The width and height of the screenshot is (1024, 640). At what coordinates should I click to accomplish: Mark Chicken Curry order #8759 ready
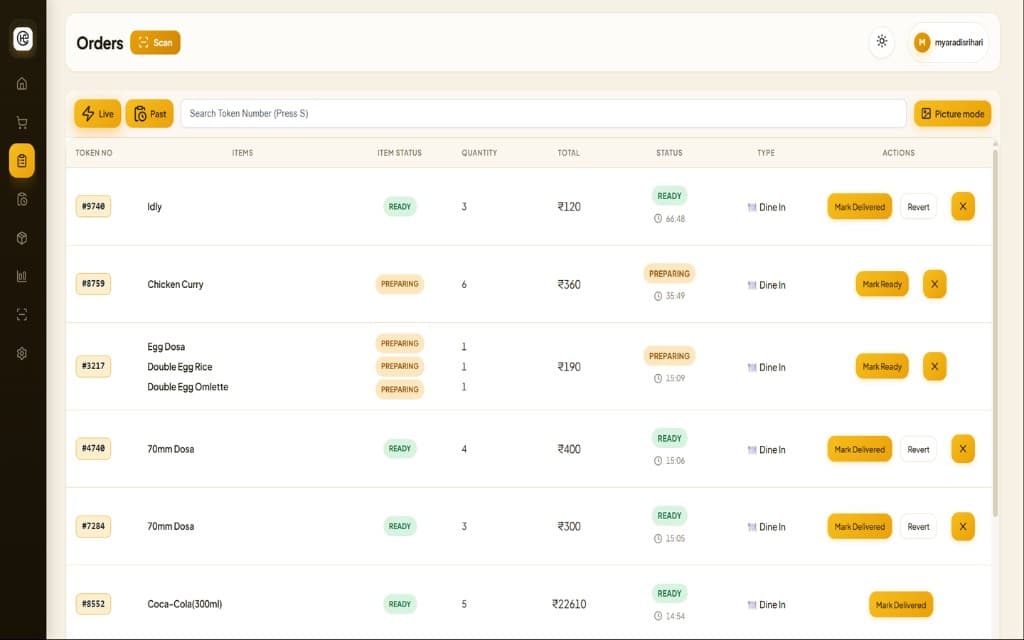[x=882, y=284]
